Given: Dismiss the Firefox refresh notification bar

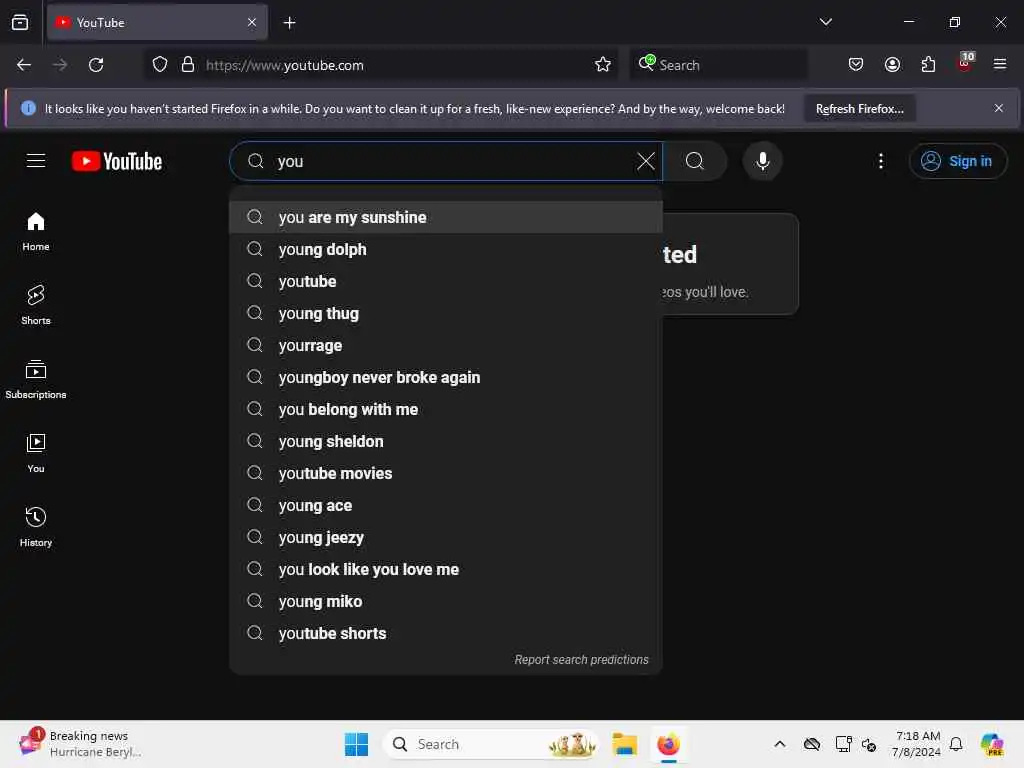Looking at the screenshot, I should pos(999,108).
